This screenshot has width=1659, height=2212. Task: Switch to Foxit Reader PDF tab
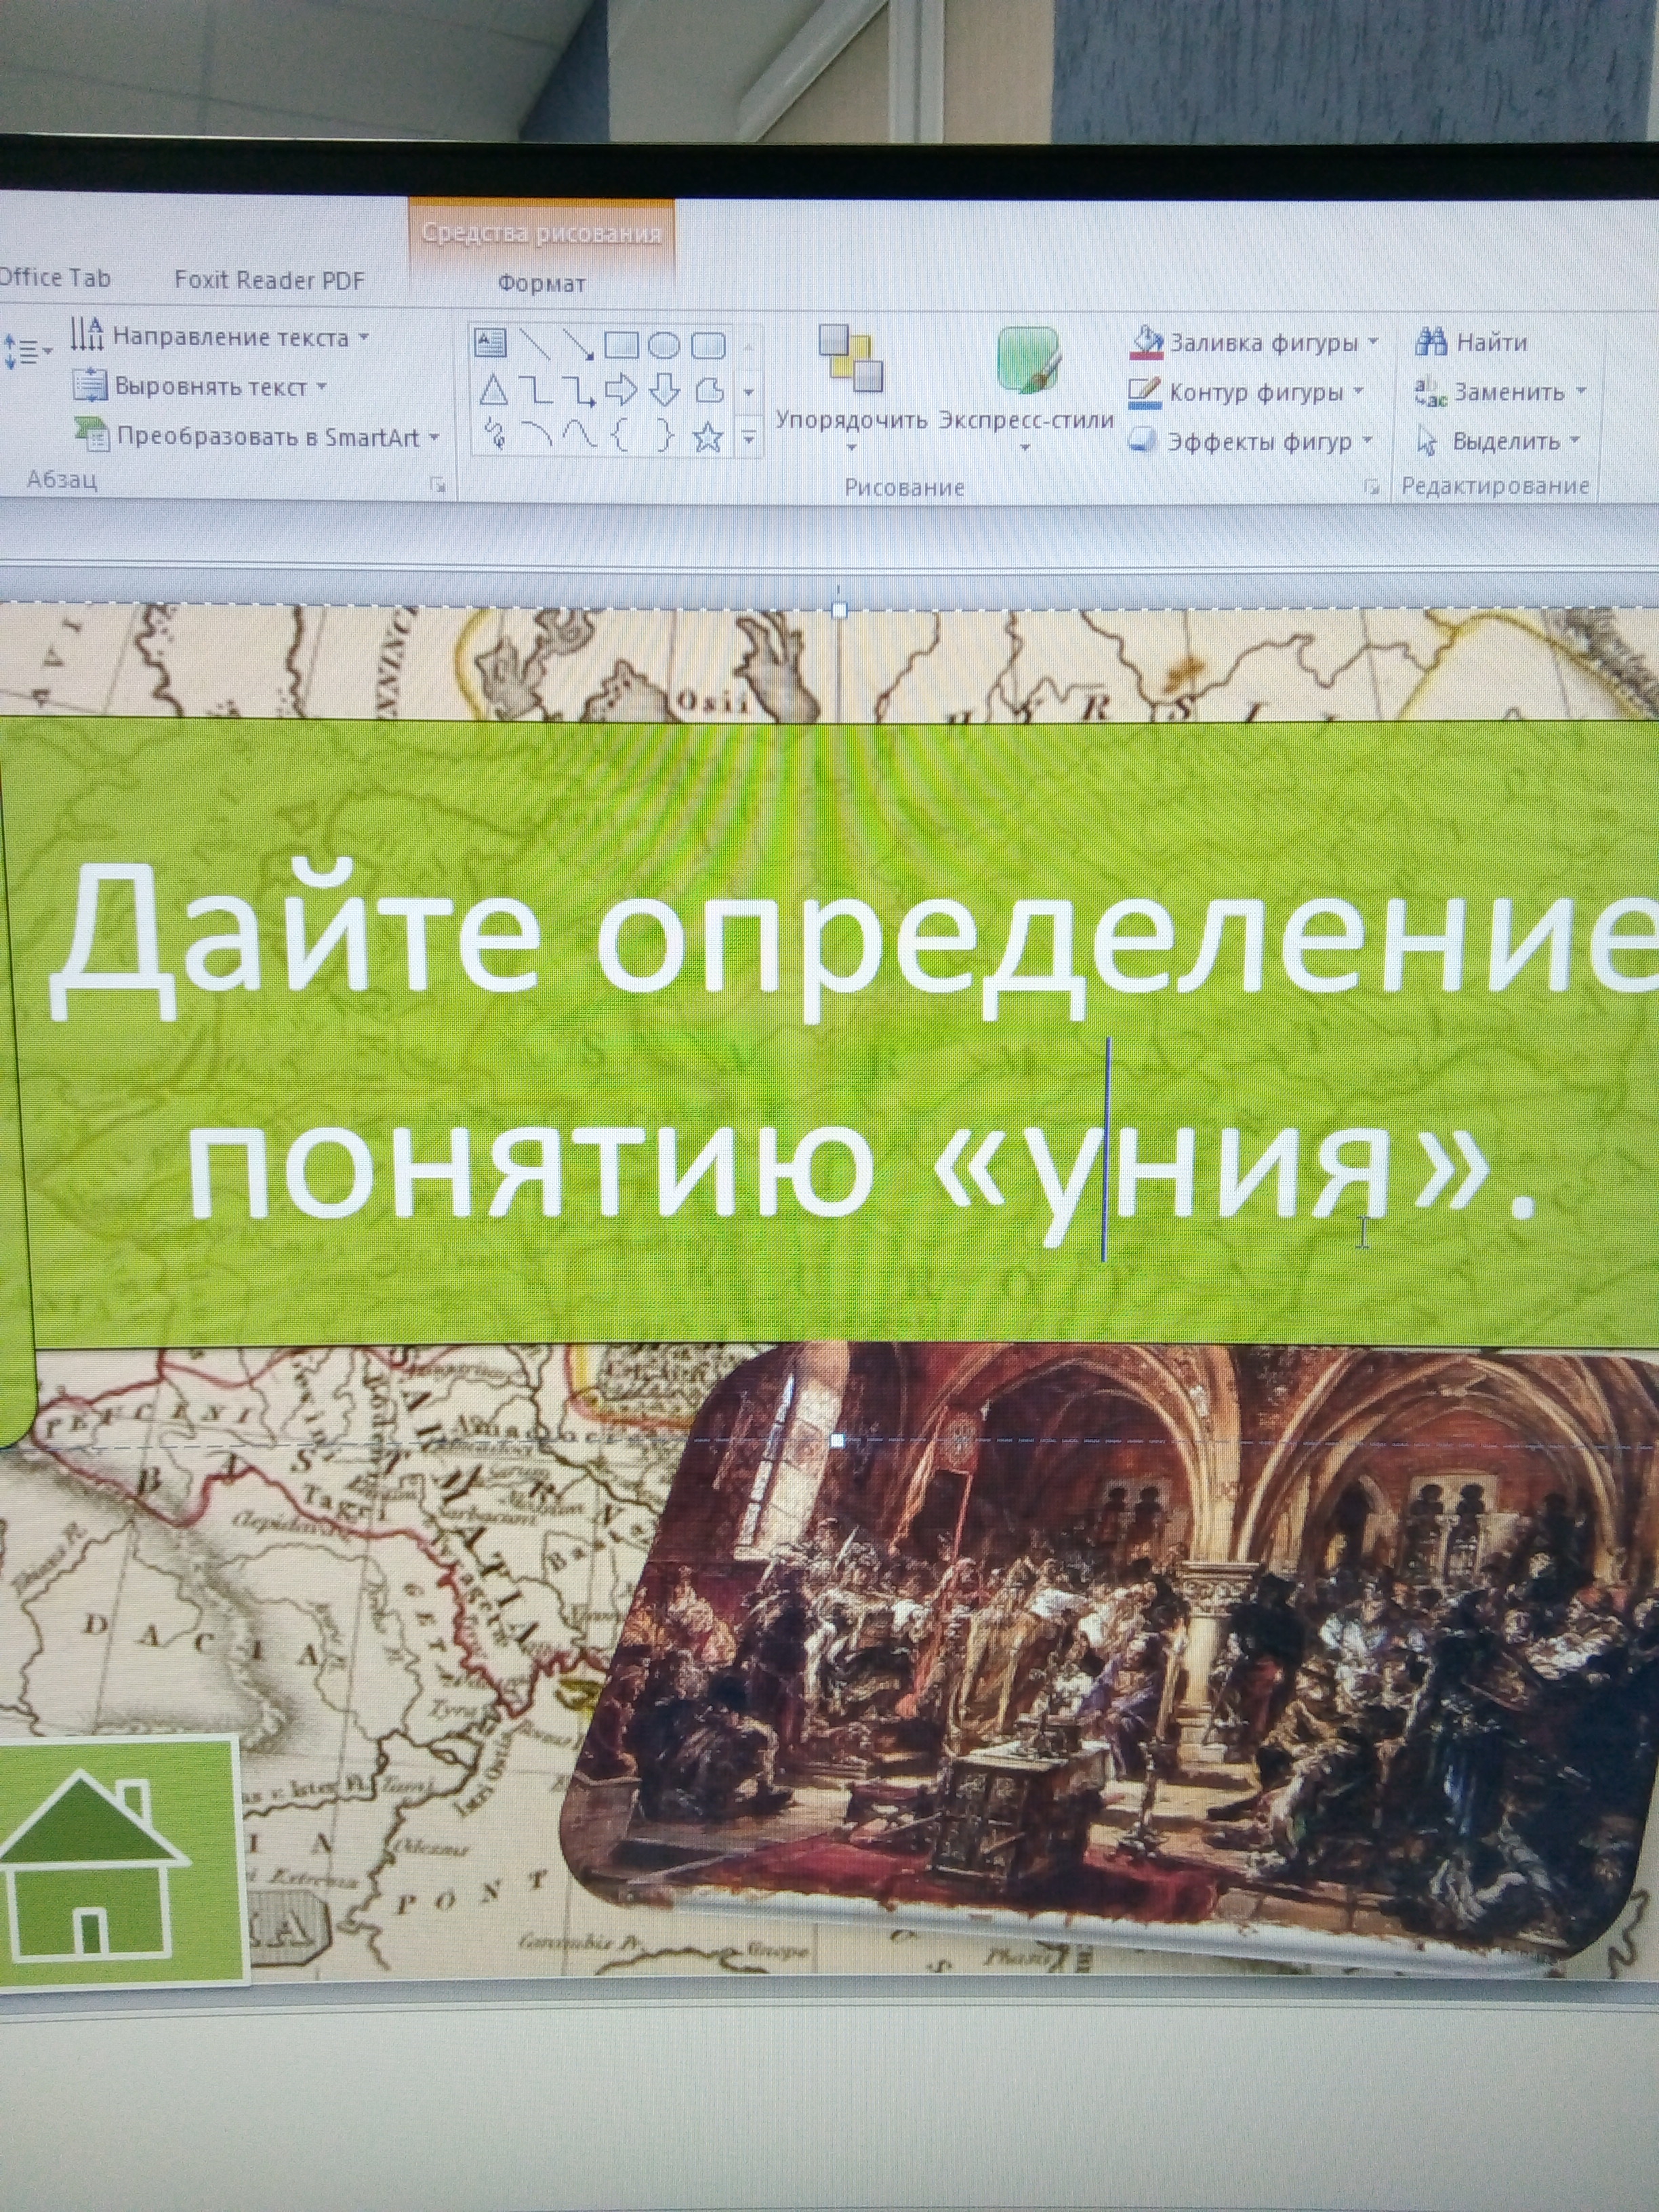point(269,280)
